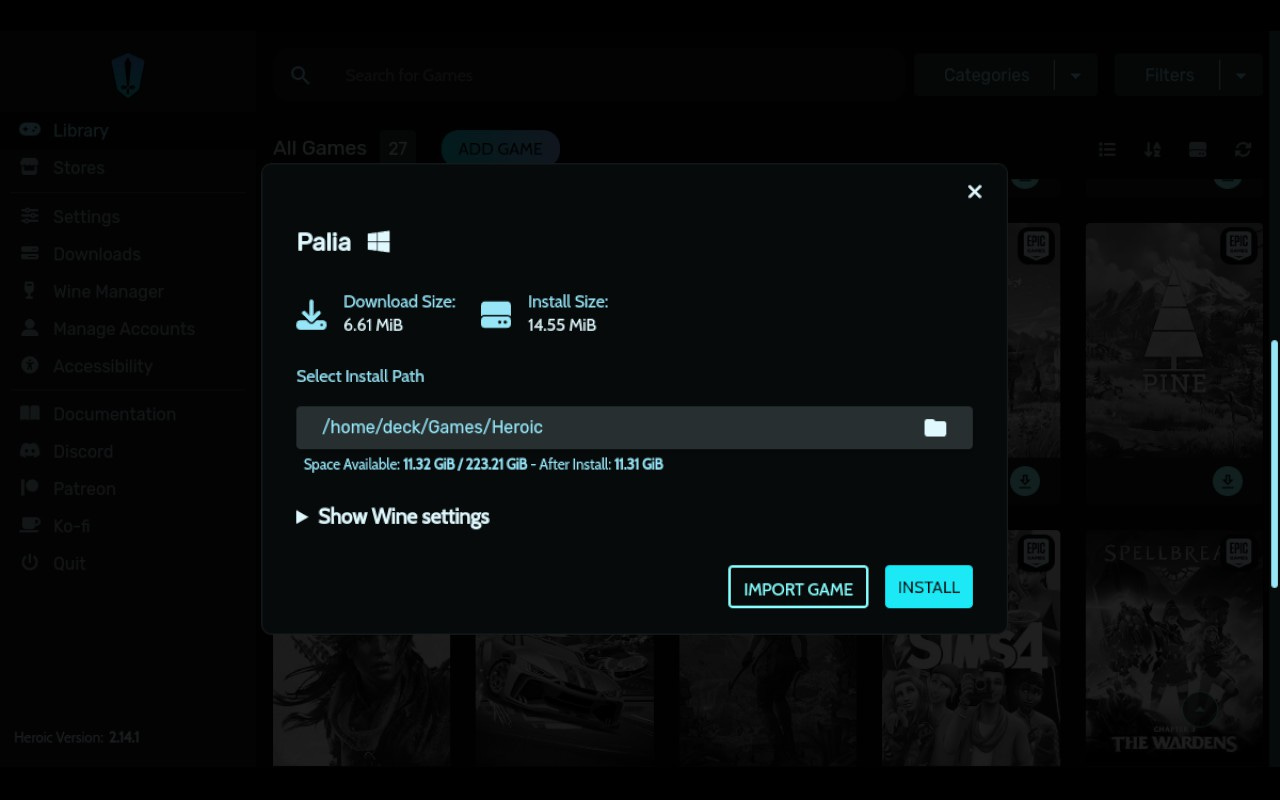
Task: Open the Categories dropdown arrow
Action: pyautogui.click(x=1075, y=76)
